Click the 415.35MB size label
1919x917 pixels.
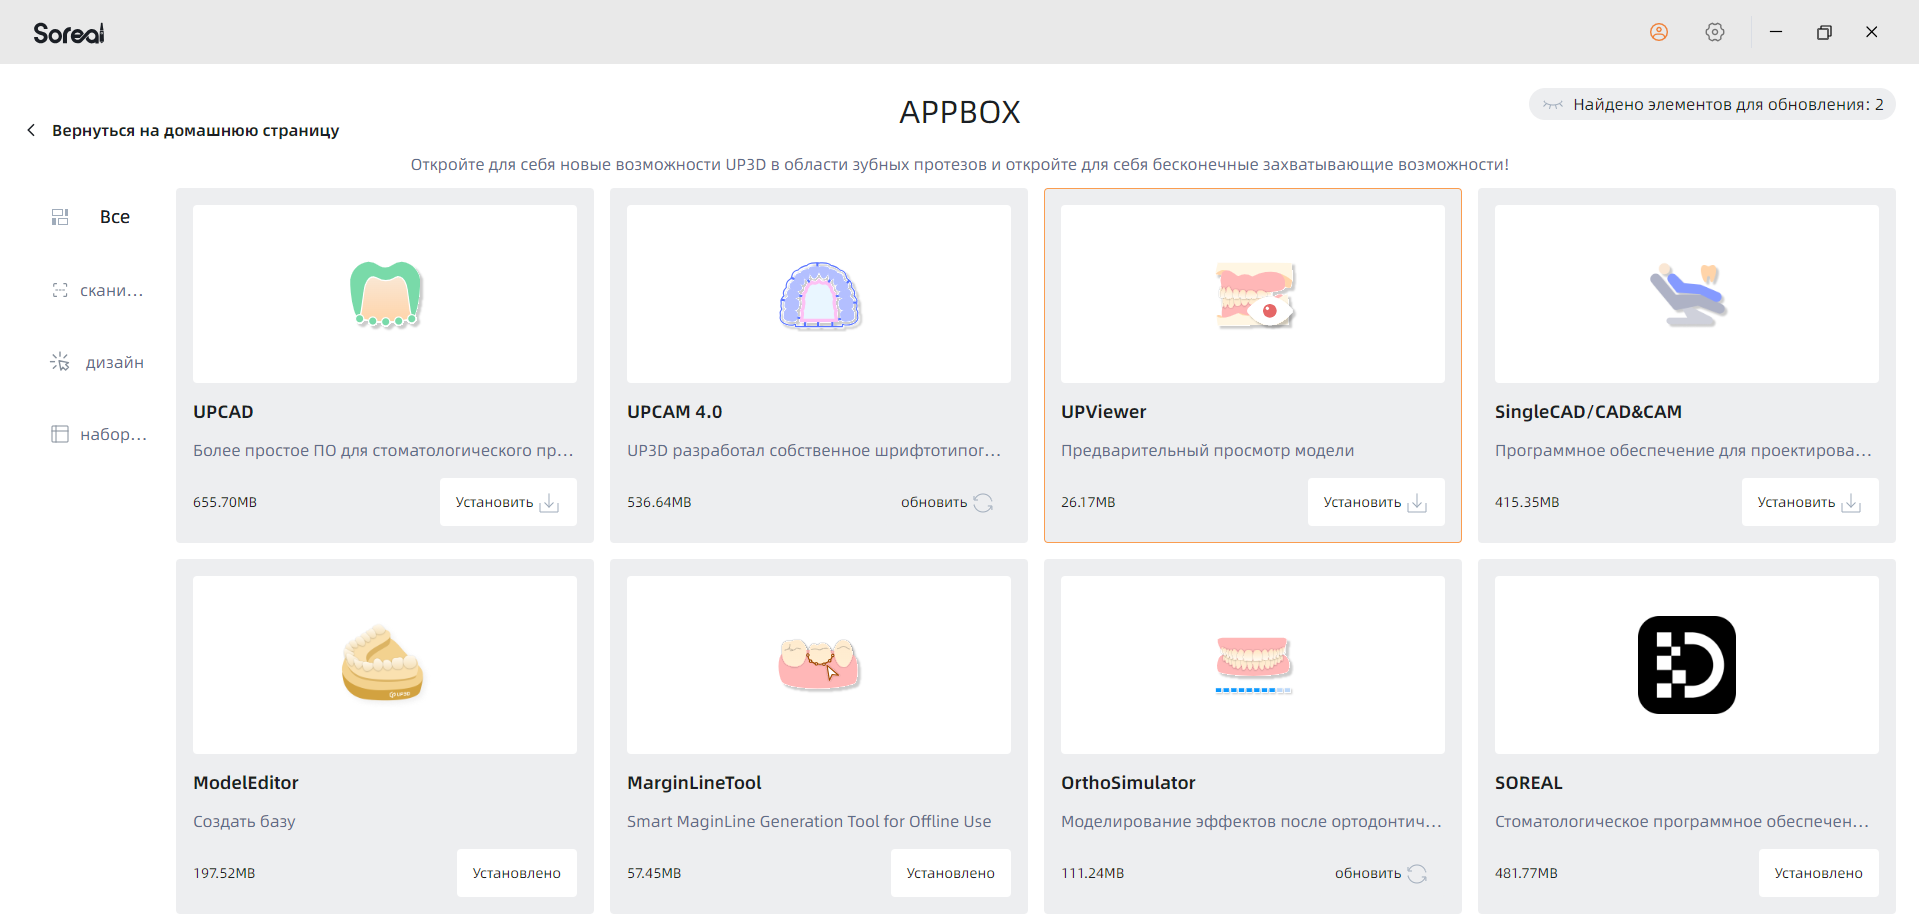point(1527,502)
